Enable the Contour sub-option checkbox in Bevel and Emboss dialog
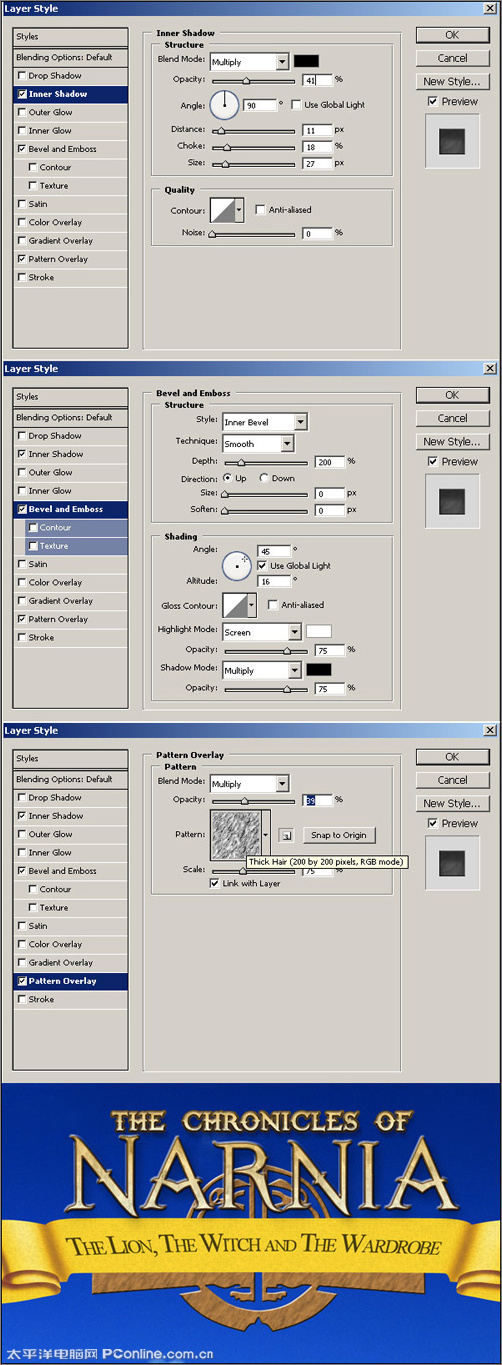502x1365 pixels. [34, 527]
